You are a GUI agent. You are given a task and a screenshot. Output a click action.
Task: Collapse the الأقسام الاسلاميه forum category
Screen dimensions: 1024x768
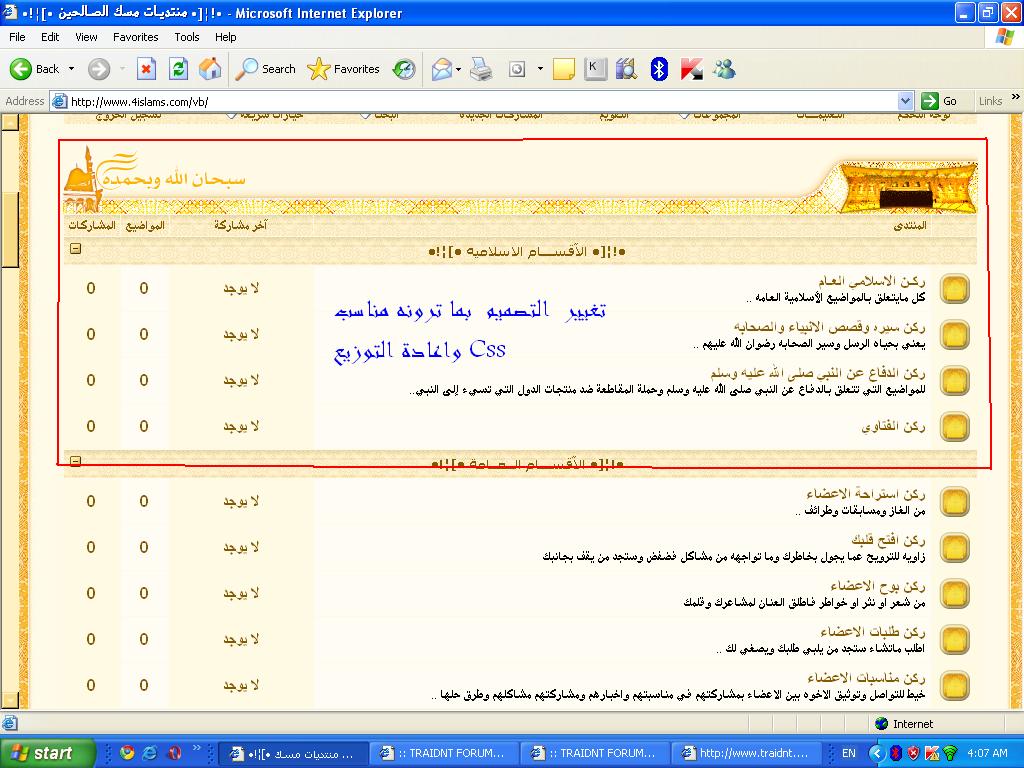[75, 250]
